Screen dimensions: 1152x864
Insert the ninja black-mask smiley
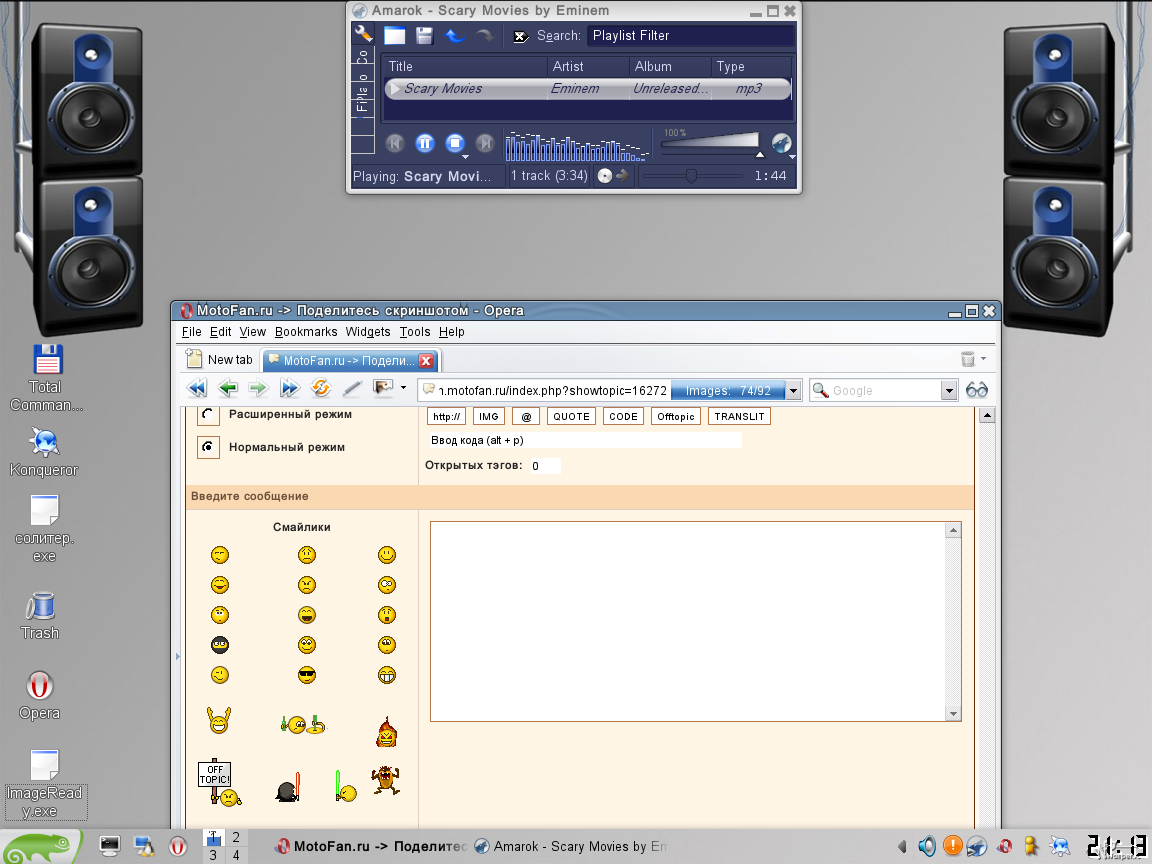click(x=220, y=645)
